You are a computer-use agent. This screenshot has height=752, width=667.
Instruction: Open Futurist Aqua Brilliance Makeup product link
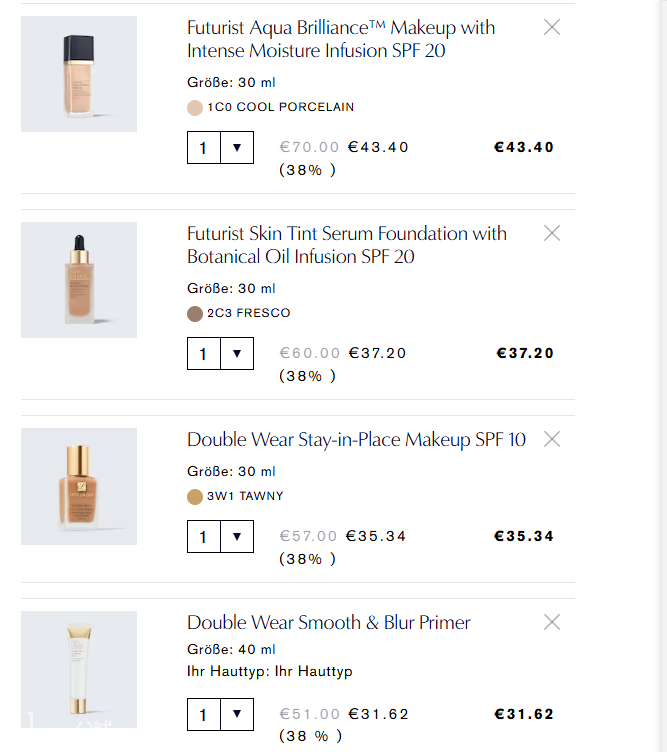340,39
